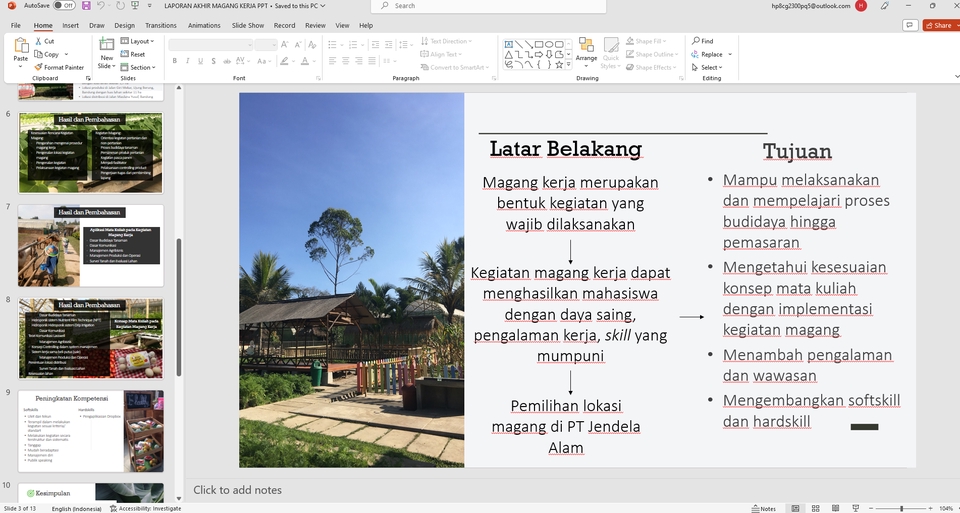Open the Section dropdown
960x513 pixels.
point(138,67)
